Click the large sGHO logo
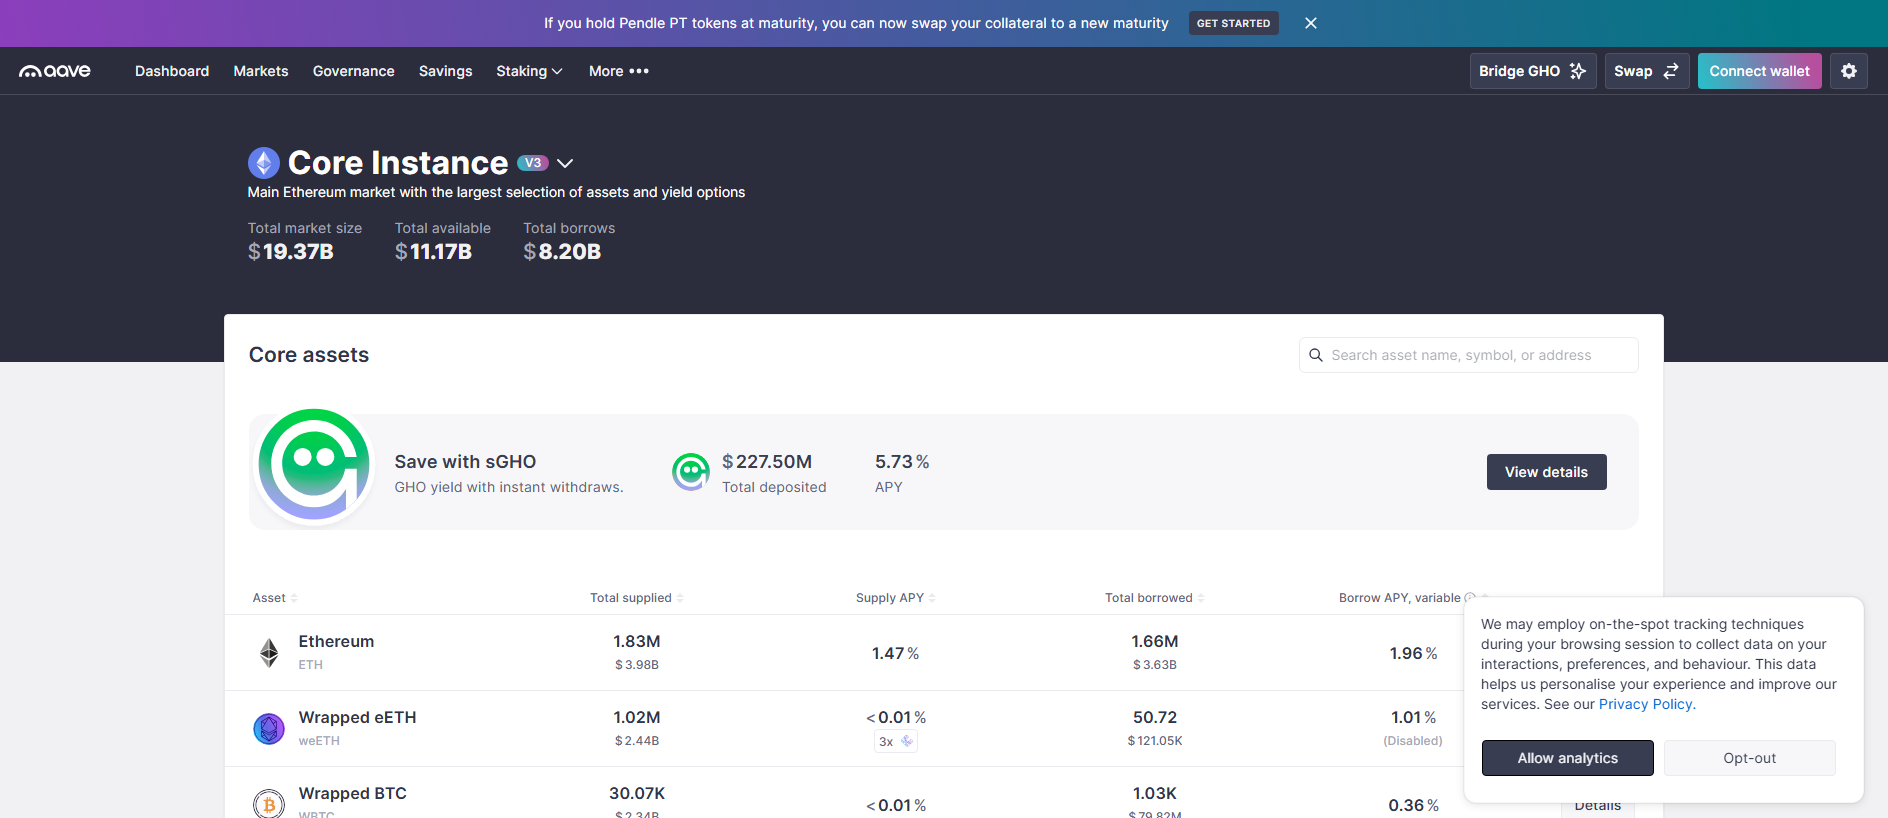Image resolution: width=1888 pixels, height=818 pixels. pos(314,465)
